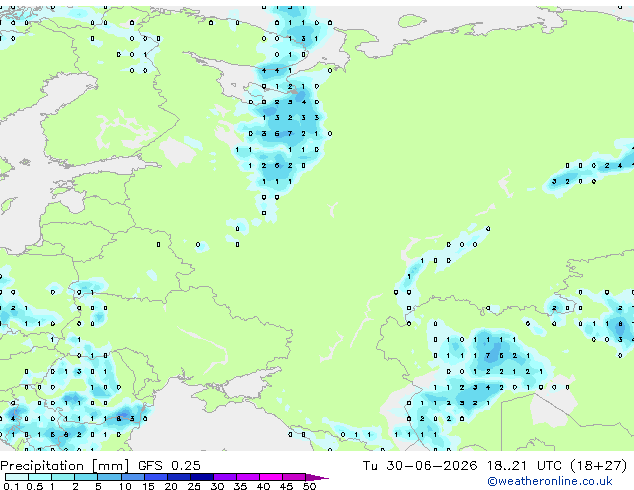634x490 pixels.
Task: Click the legend label '20'
Action: [x=171, y=486]
